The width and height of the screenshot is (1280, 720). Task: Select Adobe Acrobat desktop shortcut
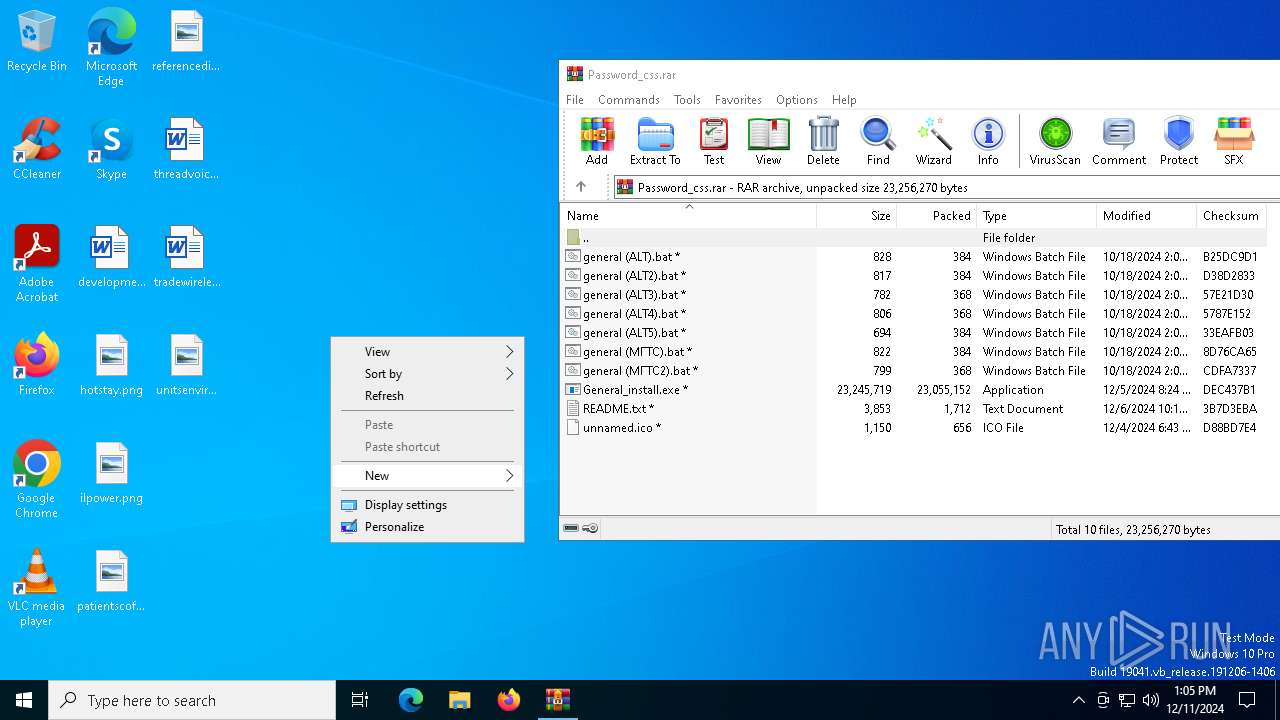[37, 264]
